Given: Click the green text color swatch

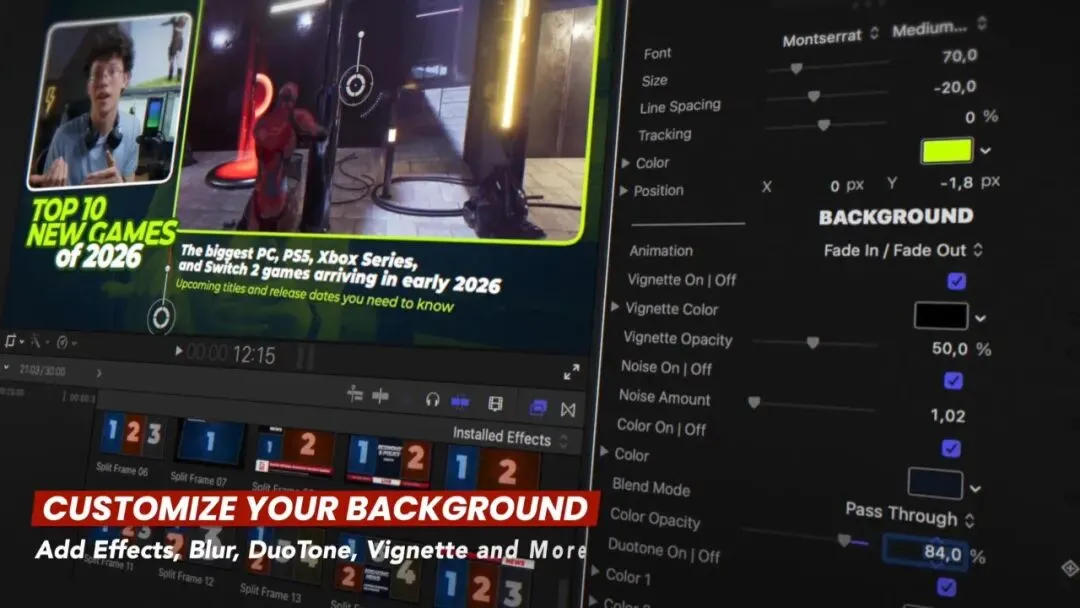Looking at the screenshot, I should 946,151.
